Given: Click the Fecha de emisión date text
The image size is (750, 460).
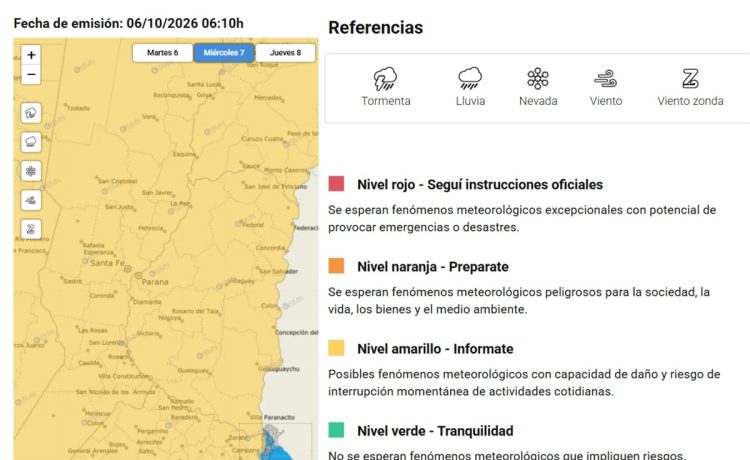Looking at the screenshot, I should 129,23.
